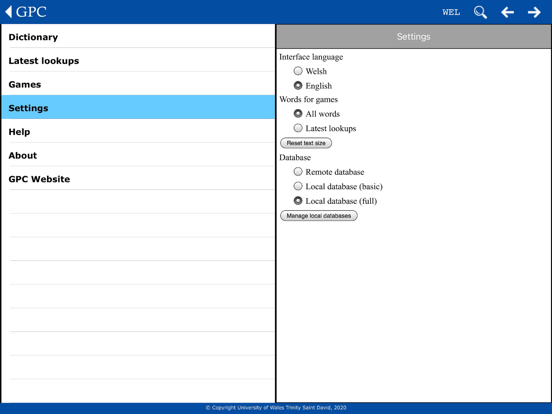Image resolution: width=552 pixels, height=414 pixels.
Task: Click the Words for games label
Action: [x=308, y=100]
